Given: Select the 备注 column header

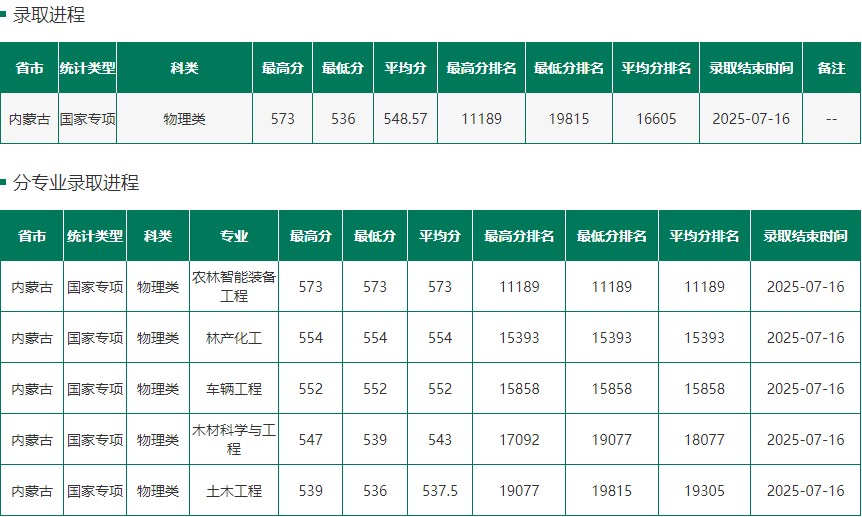Looking at the screenshot, I should coord(831,68).
